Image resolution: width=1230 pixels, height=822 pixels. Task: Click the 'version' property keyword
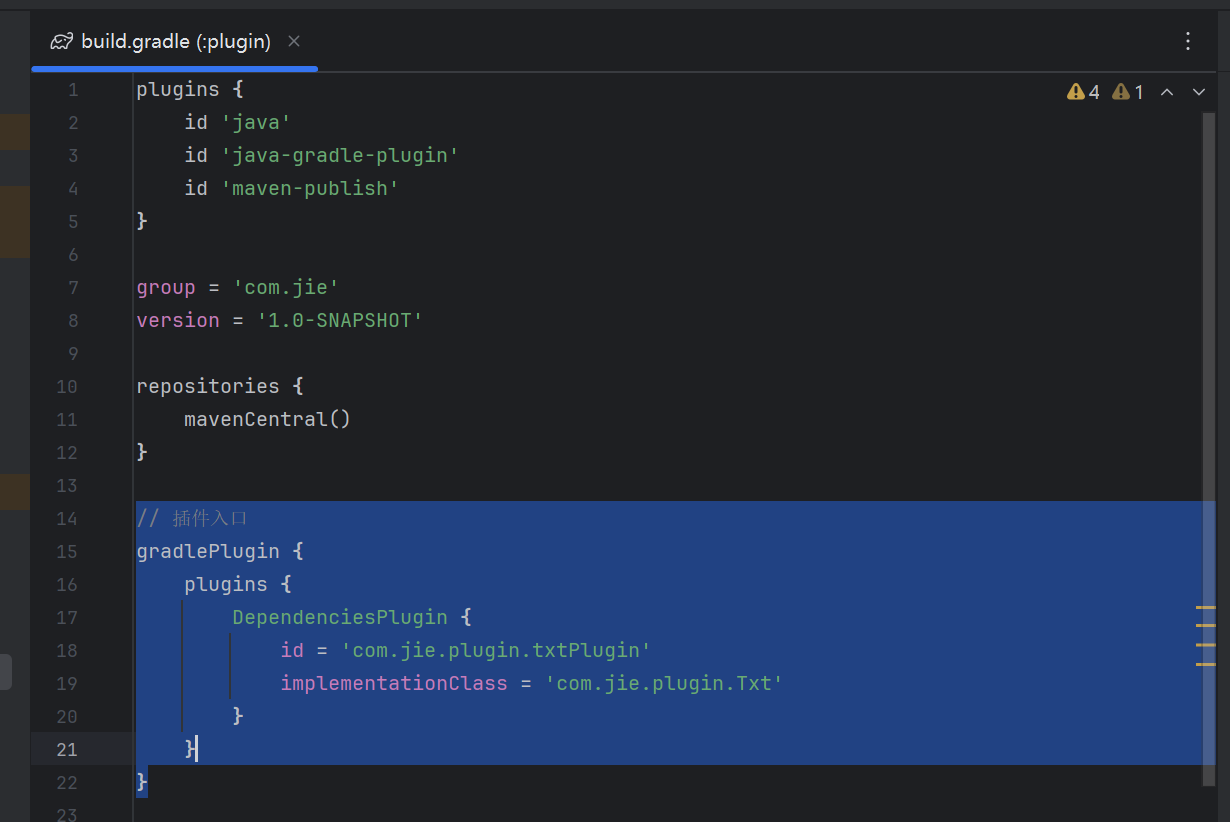tap(178, 320)
